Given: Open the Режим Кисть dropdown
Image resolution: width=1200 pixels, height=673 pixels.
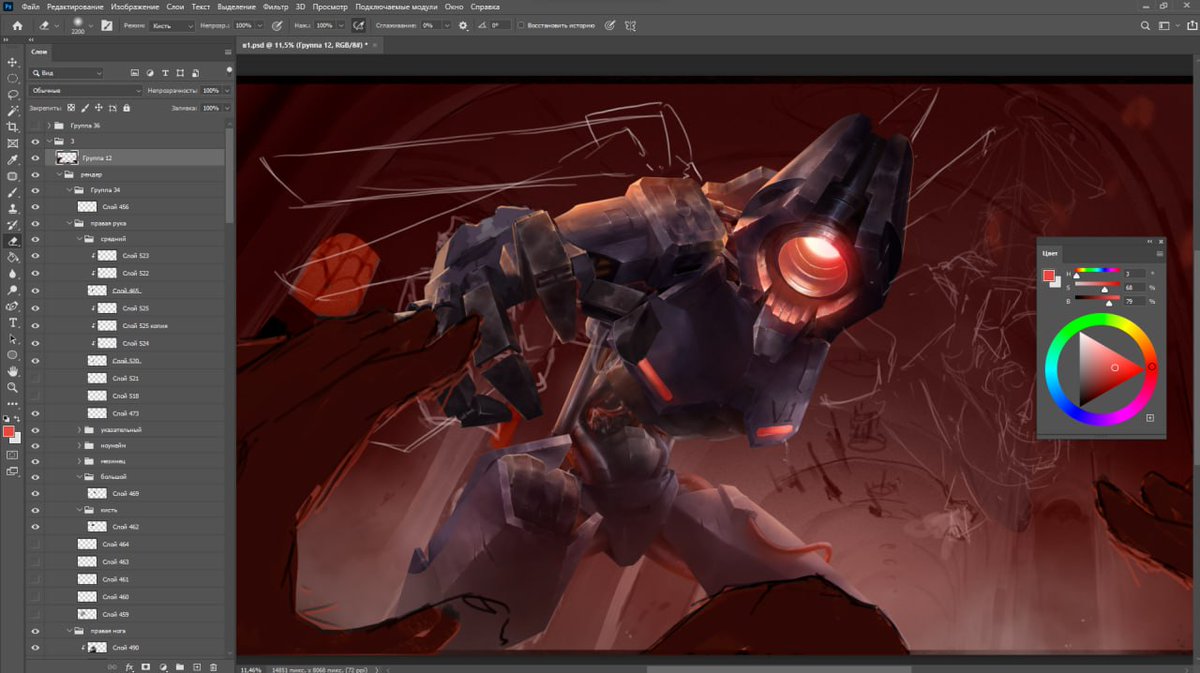Looking at the screenshot, I should tap(174, 25).
